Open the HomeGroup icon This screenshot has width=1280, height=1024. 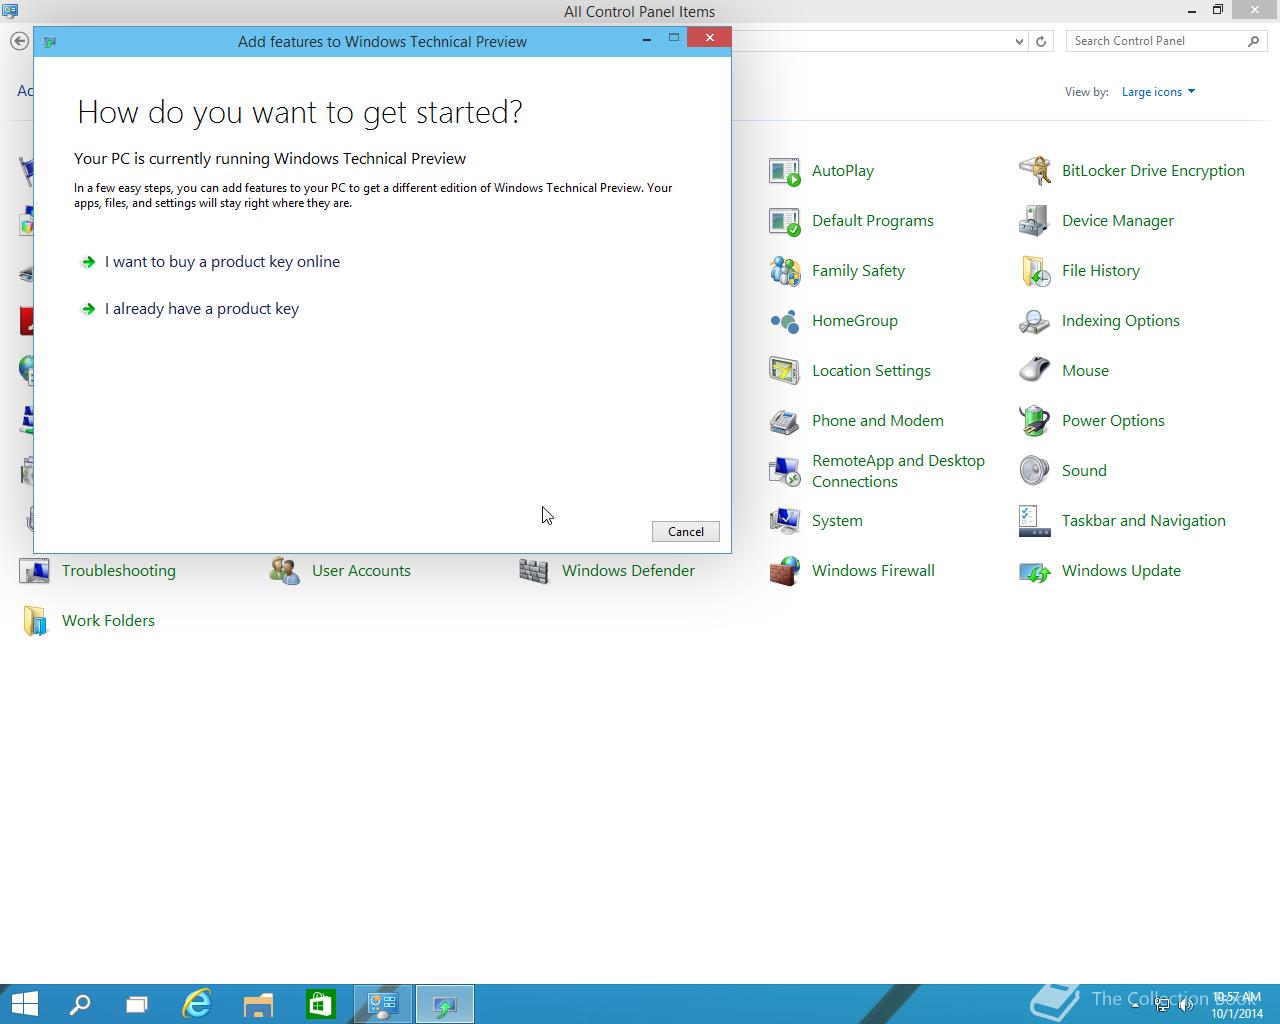[785, 321]
